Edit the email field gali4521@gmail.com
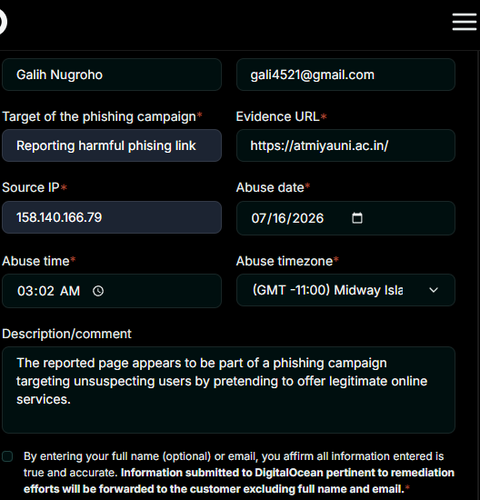The width and height of the screenshot is (480, 500). point(346,75)
